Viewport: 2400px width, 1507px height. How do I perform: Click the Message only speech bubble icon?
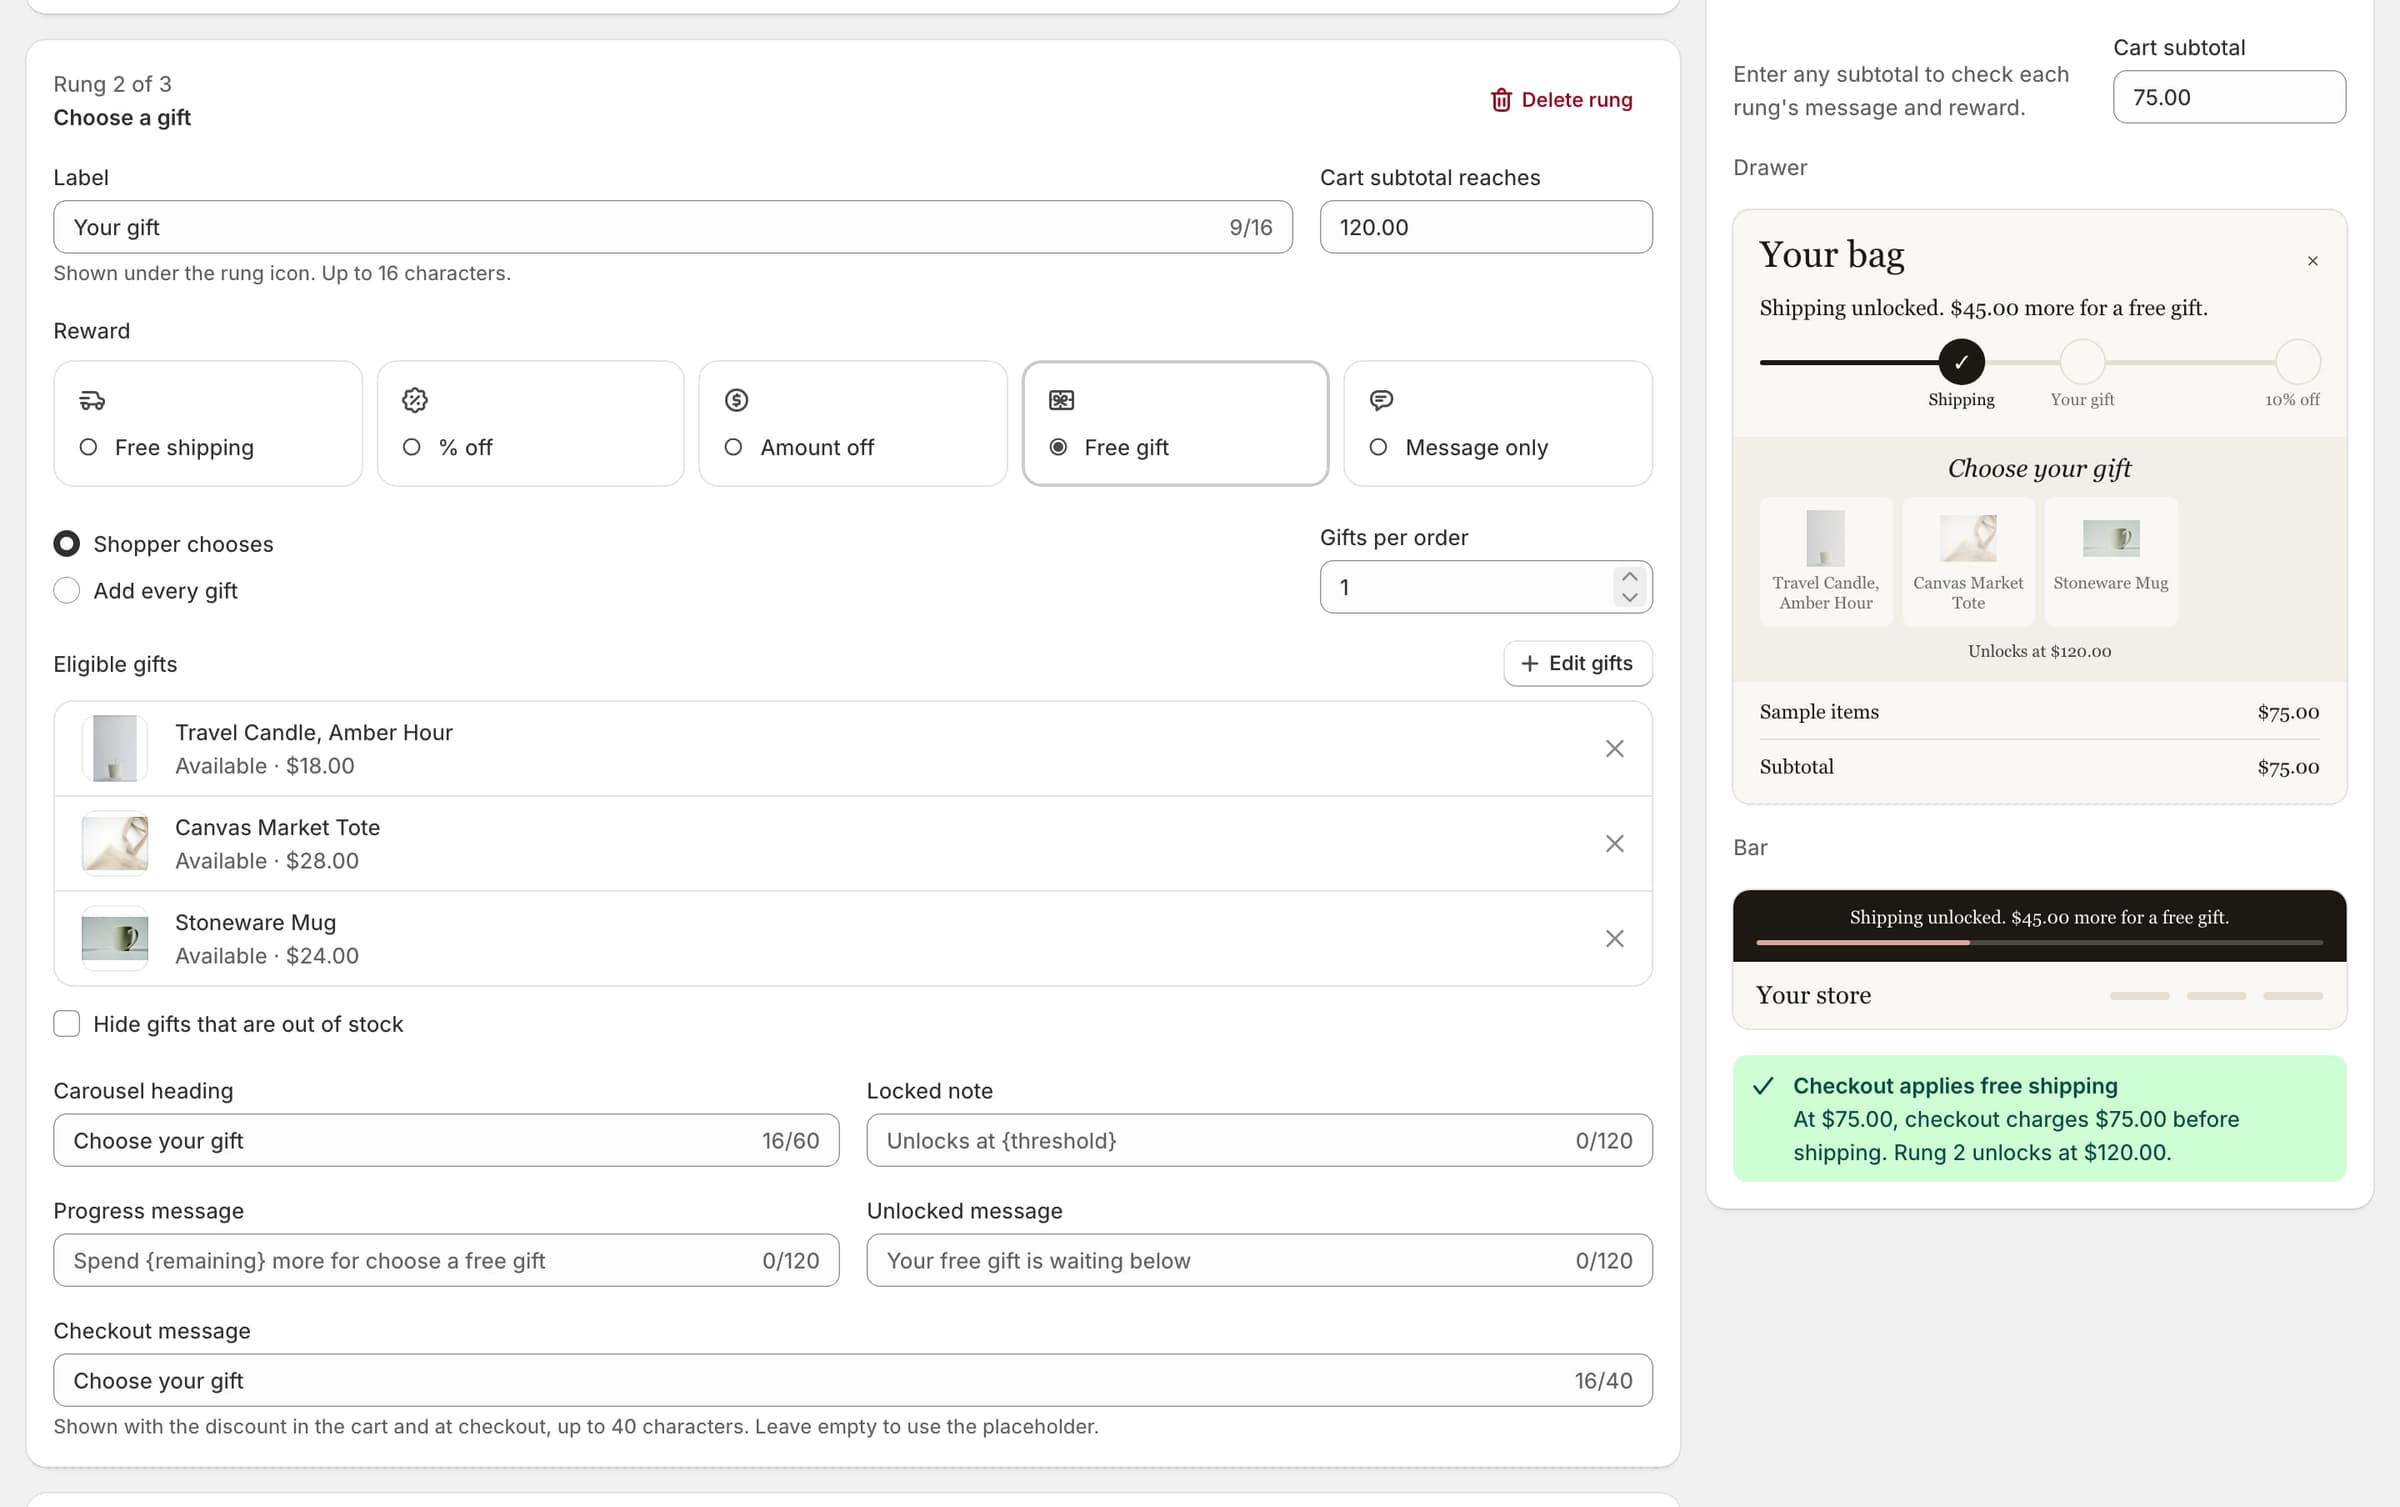click(1381, 400)
